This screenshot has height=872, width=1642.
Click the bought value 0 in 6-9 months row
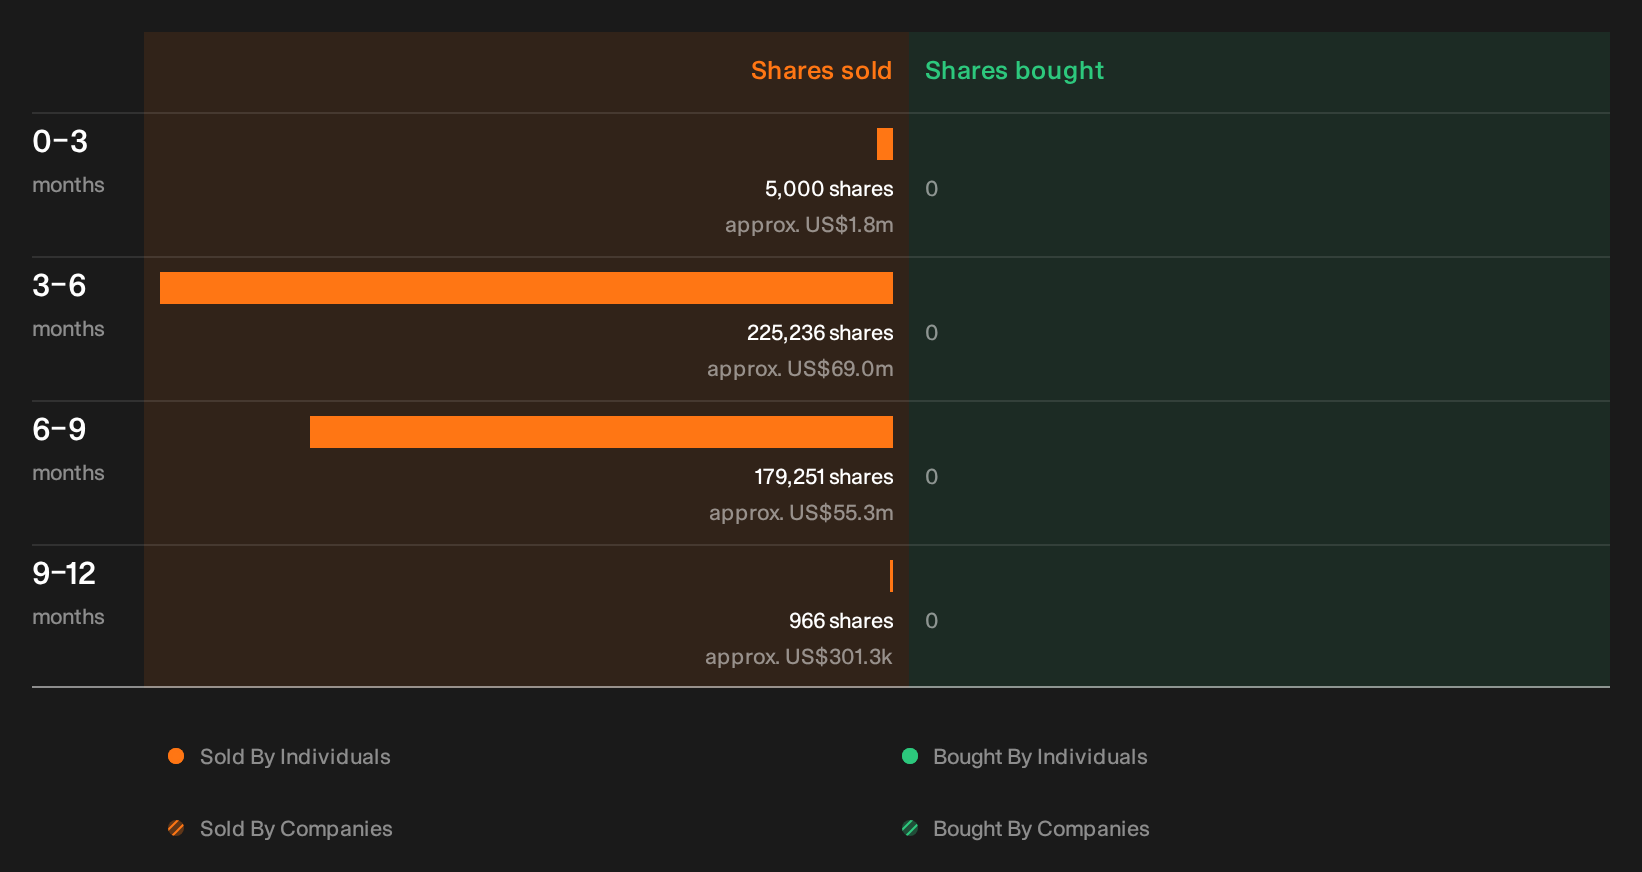pyautogui.click(x=931, y=477)
